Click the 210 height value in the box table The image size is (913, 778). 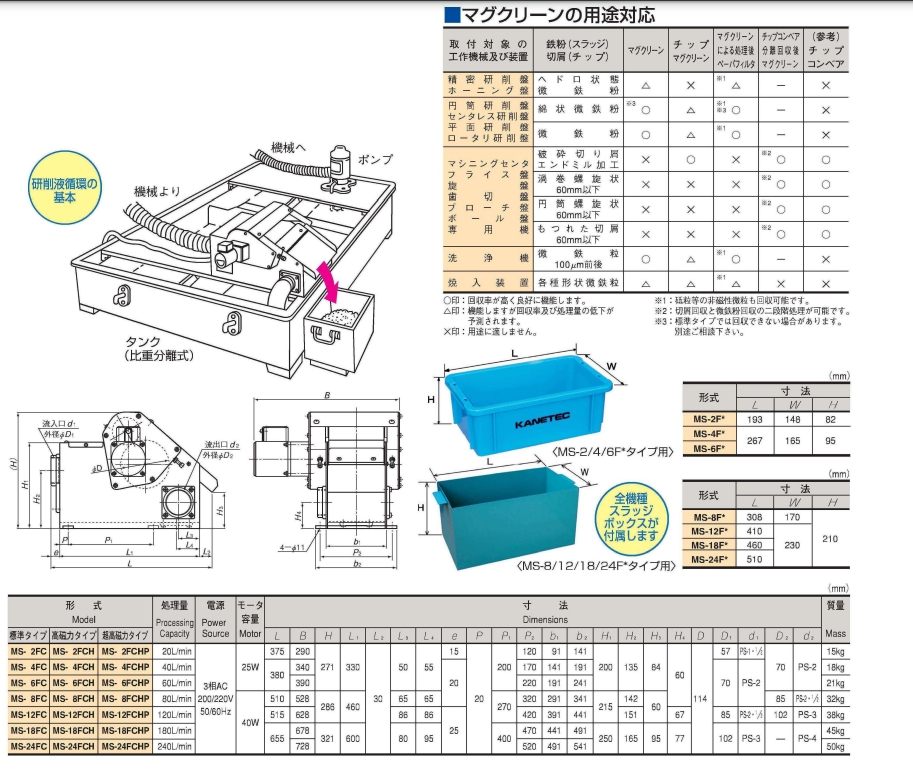pyautogui.click(x=830, y=539)
